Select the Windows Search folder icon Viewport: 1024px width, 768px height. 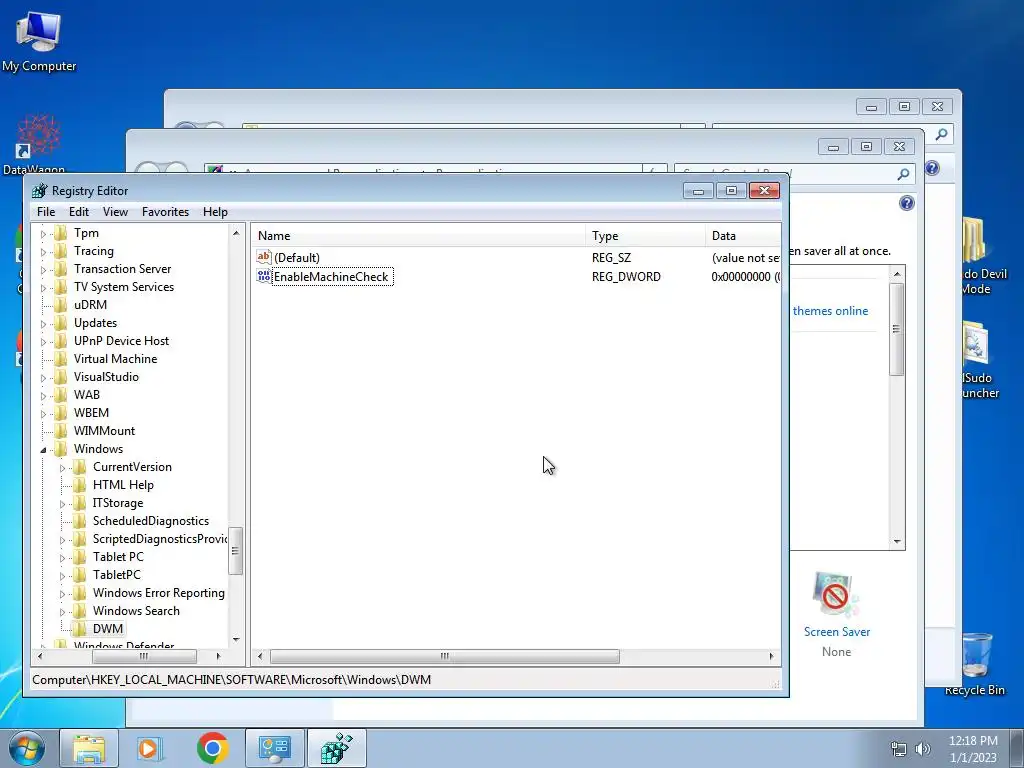click(80, 611)
